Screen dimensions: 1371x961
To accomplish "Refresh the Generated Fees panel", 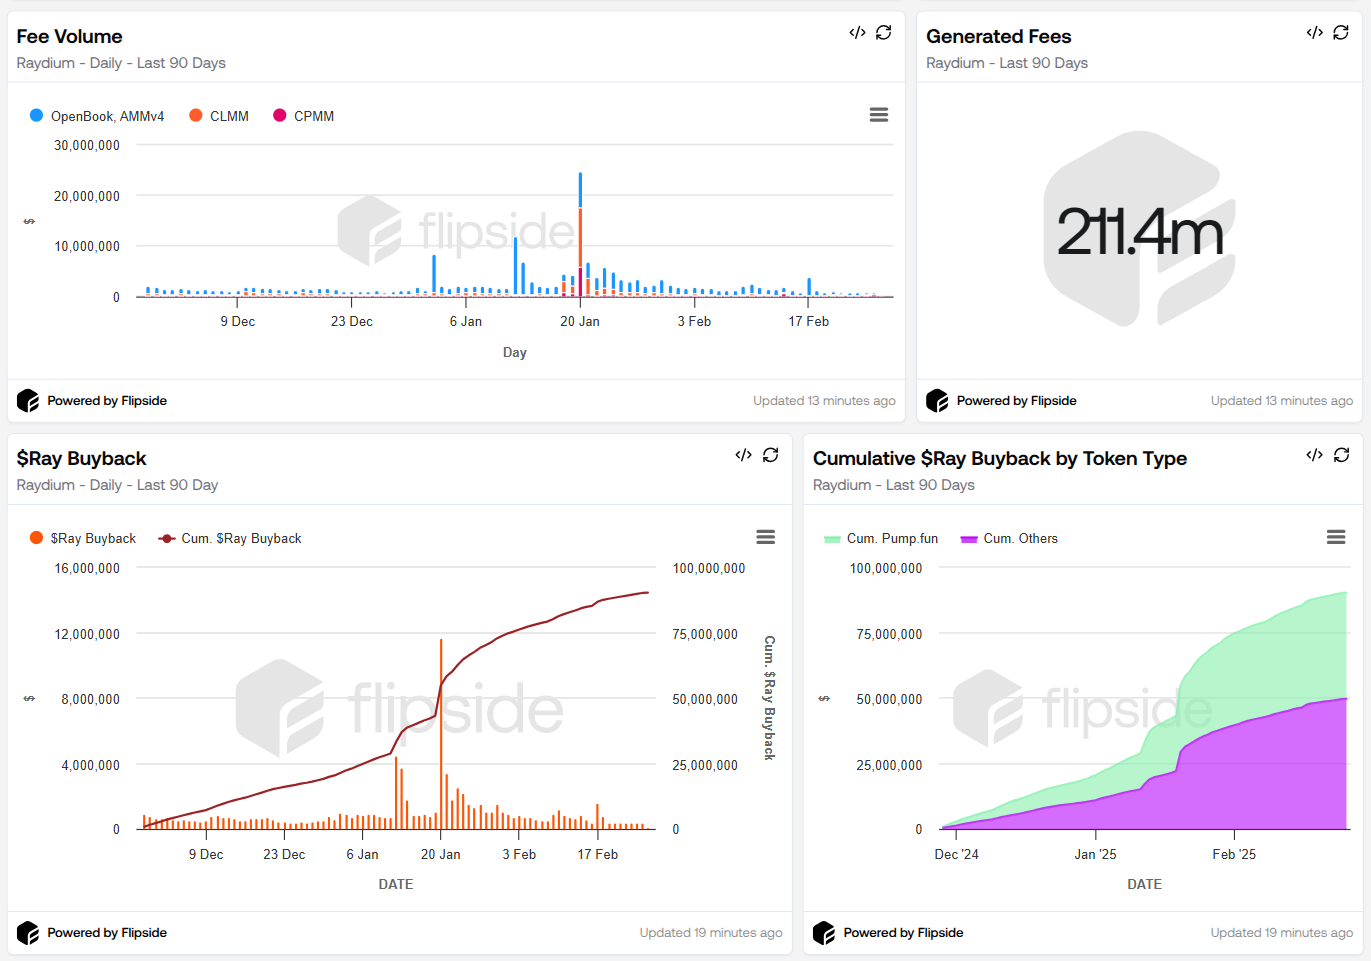I will click(1341, 33).
